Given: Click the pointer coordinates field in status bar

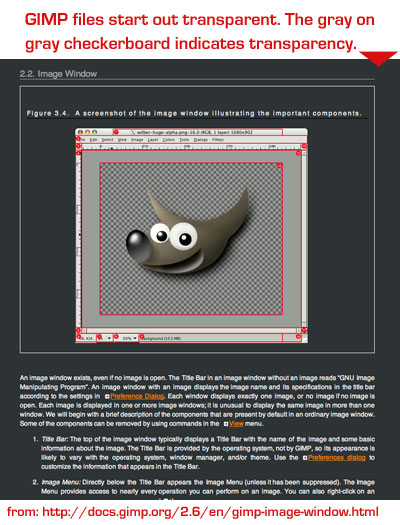Looking at the screenshot, I should pos(86,339).
